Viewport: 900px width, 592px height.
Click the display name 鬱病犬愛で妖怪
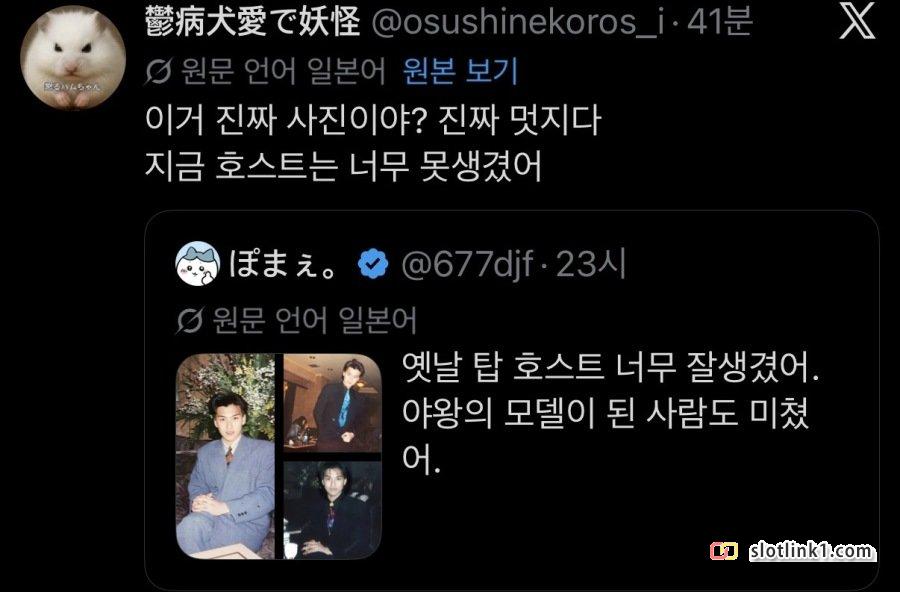(x=253, y=23)
